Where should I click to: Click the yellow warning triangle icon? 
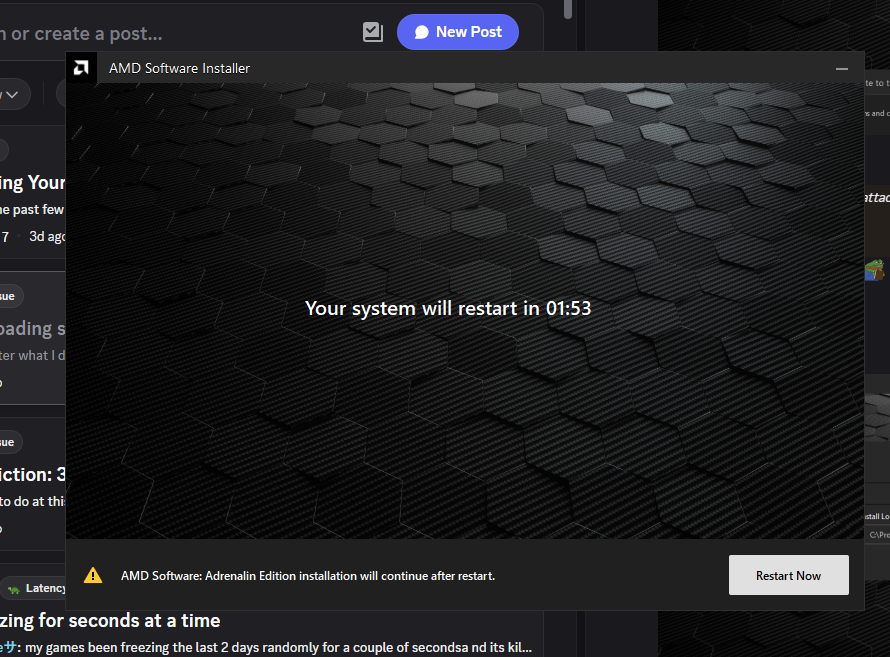click(x=93, y=575)
